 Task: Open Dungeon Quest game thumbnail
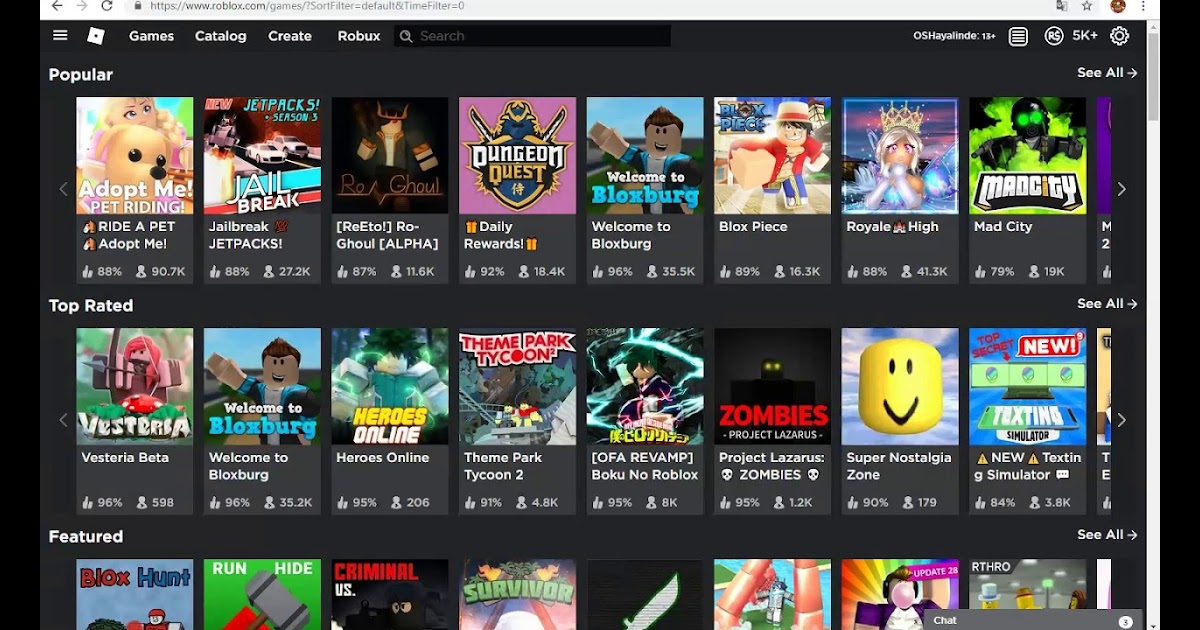517,155
